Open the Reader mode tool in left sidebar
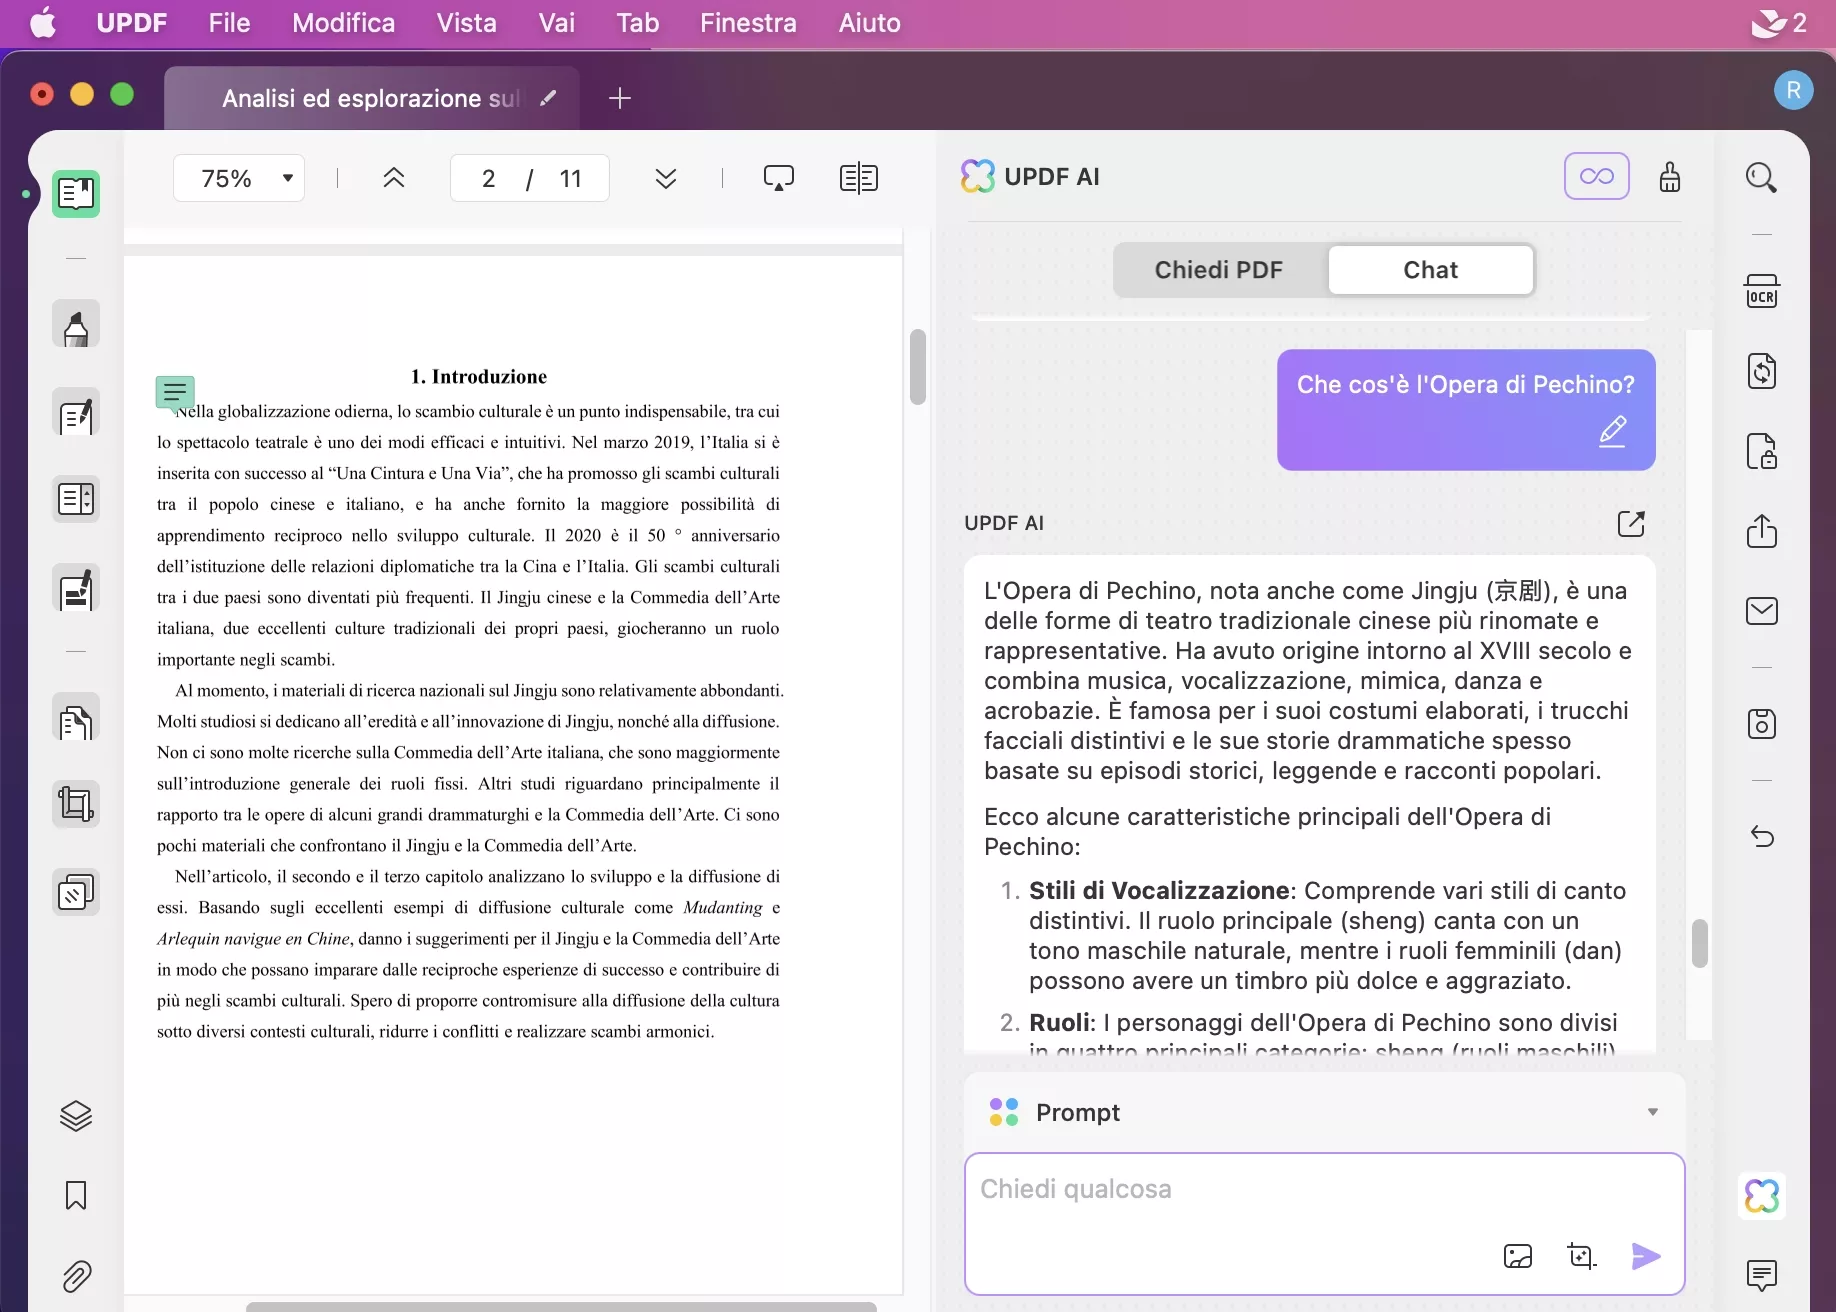This screenshot has height=1312, width=1836. [x=76, y=193]
